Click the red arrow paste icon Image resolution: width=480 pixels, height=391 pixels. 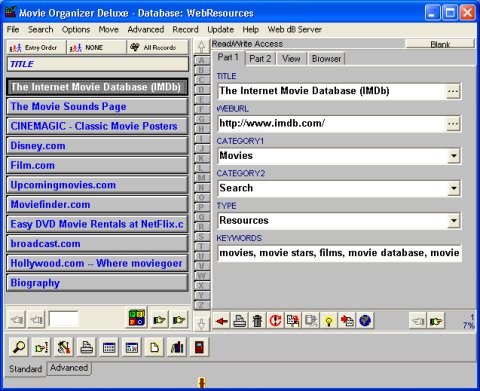coord(347,321)
